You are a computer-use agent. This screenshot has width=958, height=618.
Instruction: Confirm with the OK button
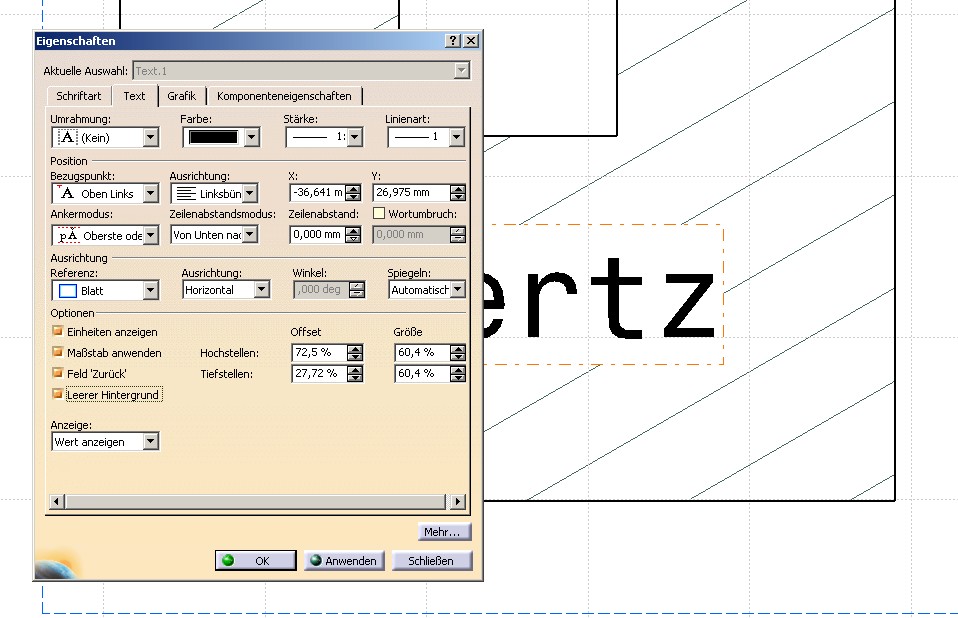tap(255, 561)
